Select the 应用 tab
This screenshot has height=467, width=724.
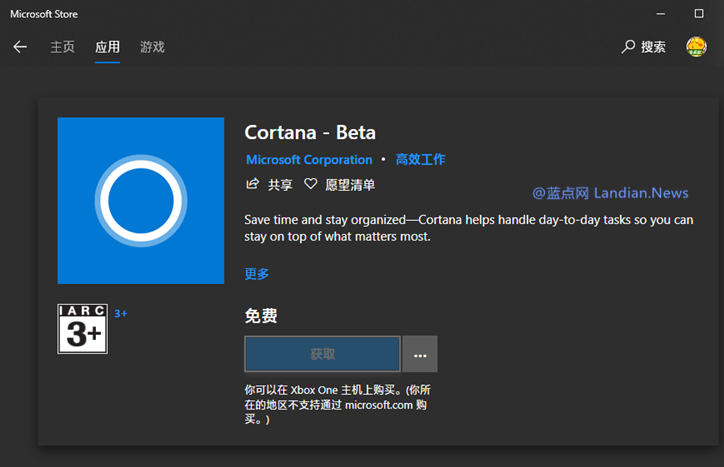click(107, 47)
